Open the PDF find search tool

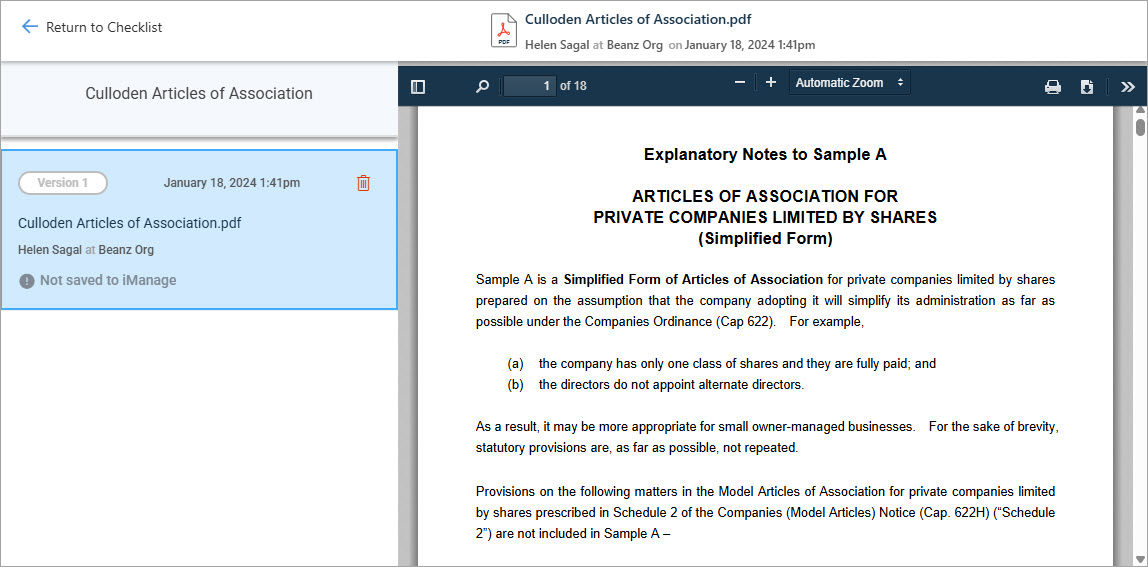click(482, 87)
